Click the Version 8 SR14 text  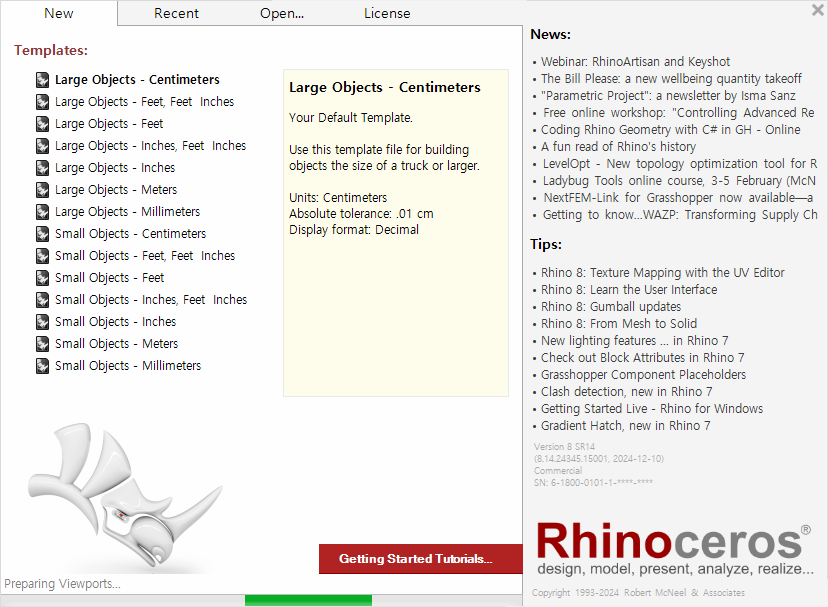(x=564, y=446)
